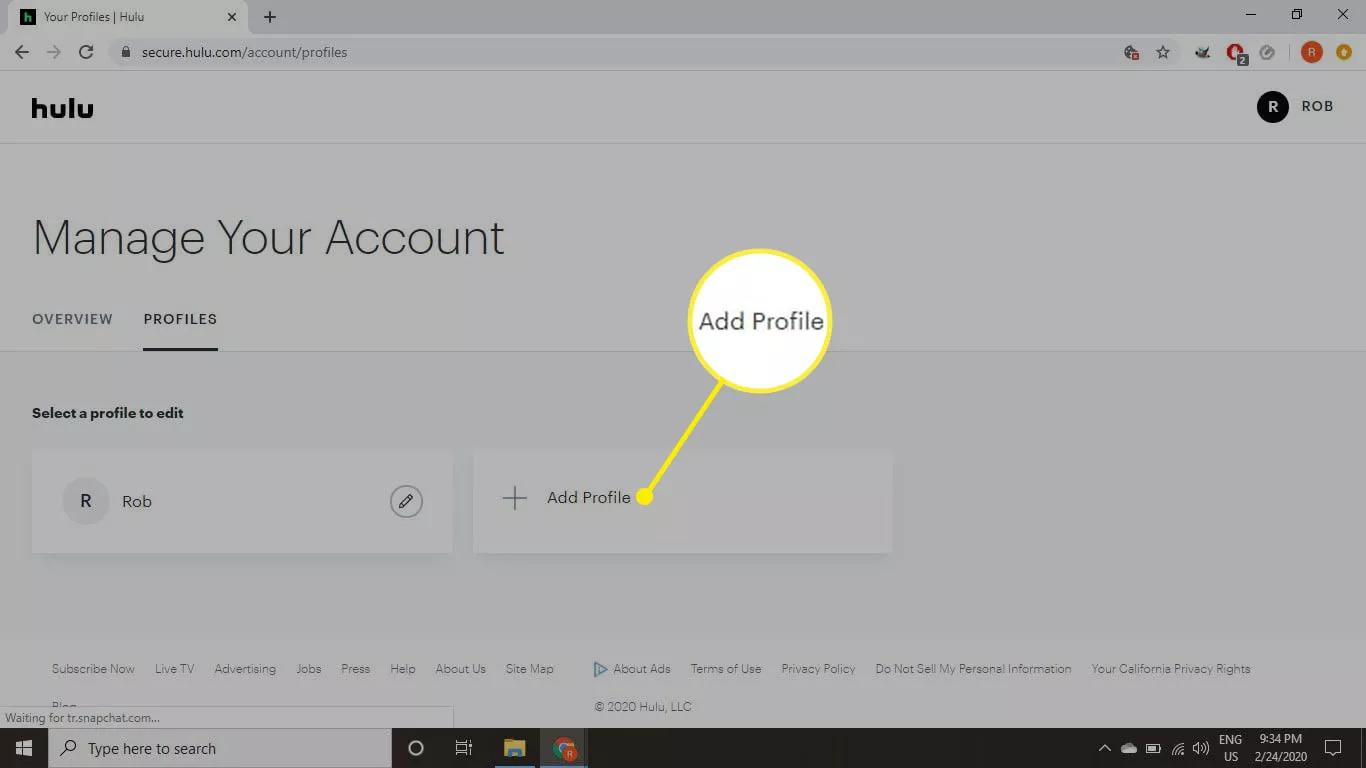Open the About Ads link
The width and height of the screenshot is (1366, 768).
pyautogui.click(x=632, y=669)
